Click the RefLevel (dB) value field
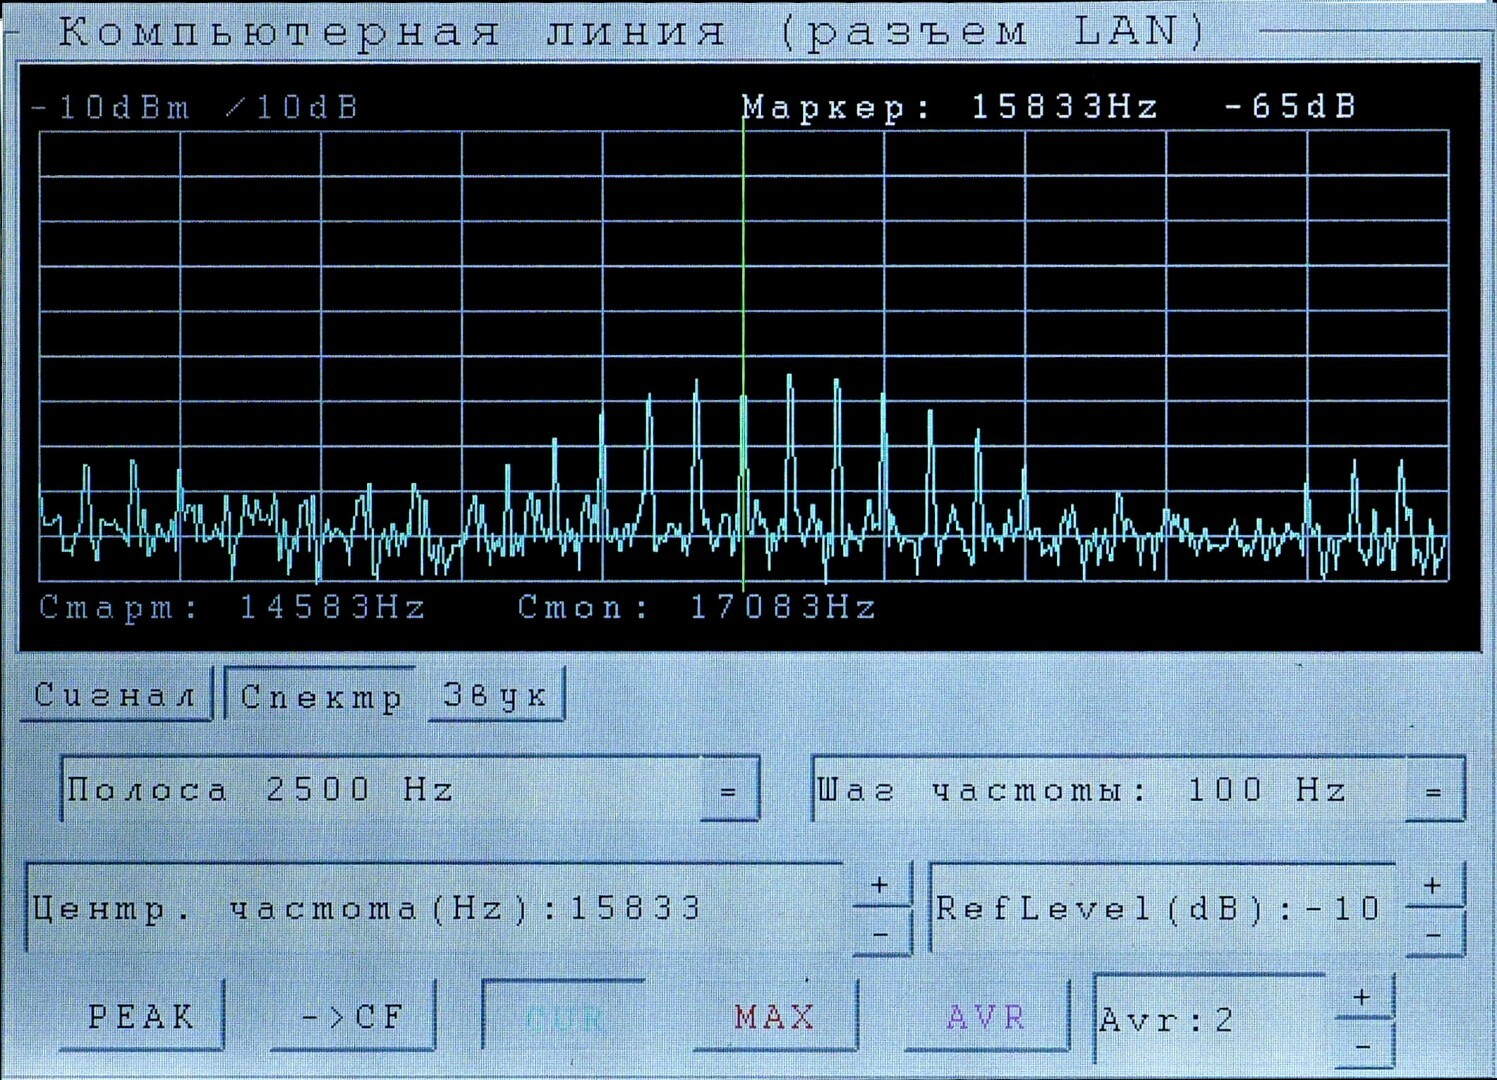Image resolution: width=1497 pixels, height=1080 pixels. click(1160, 908)
